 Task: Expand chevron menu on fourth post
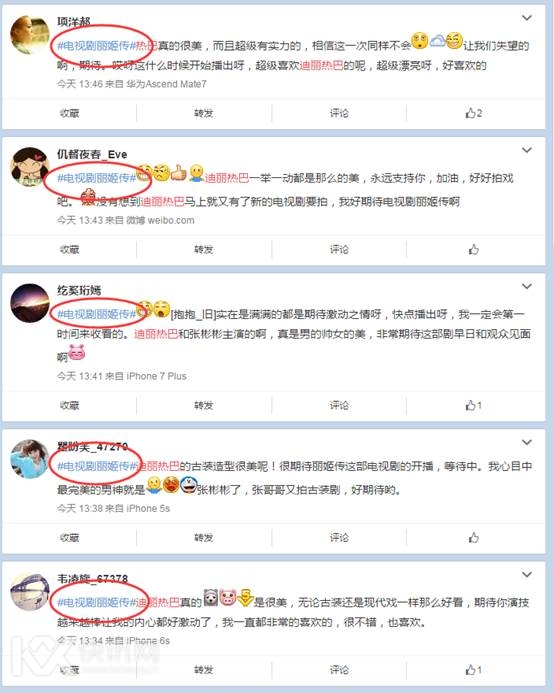[527, 442]
